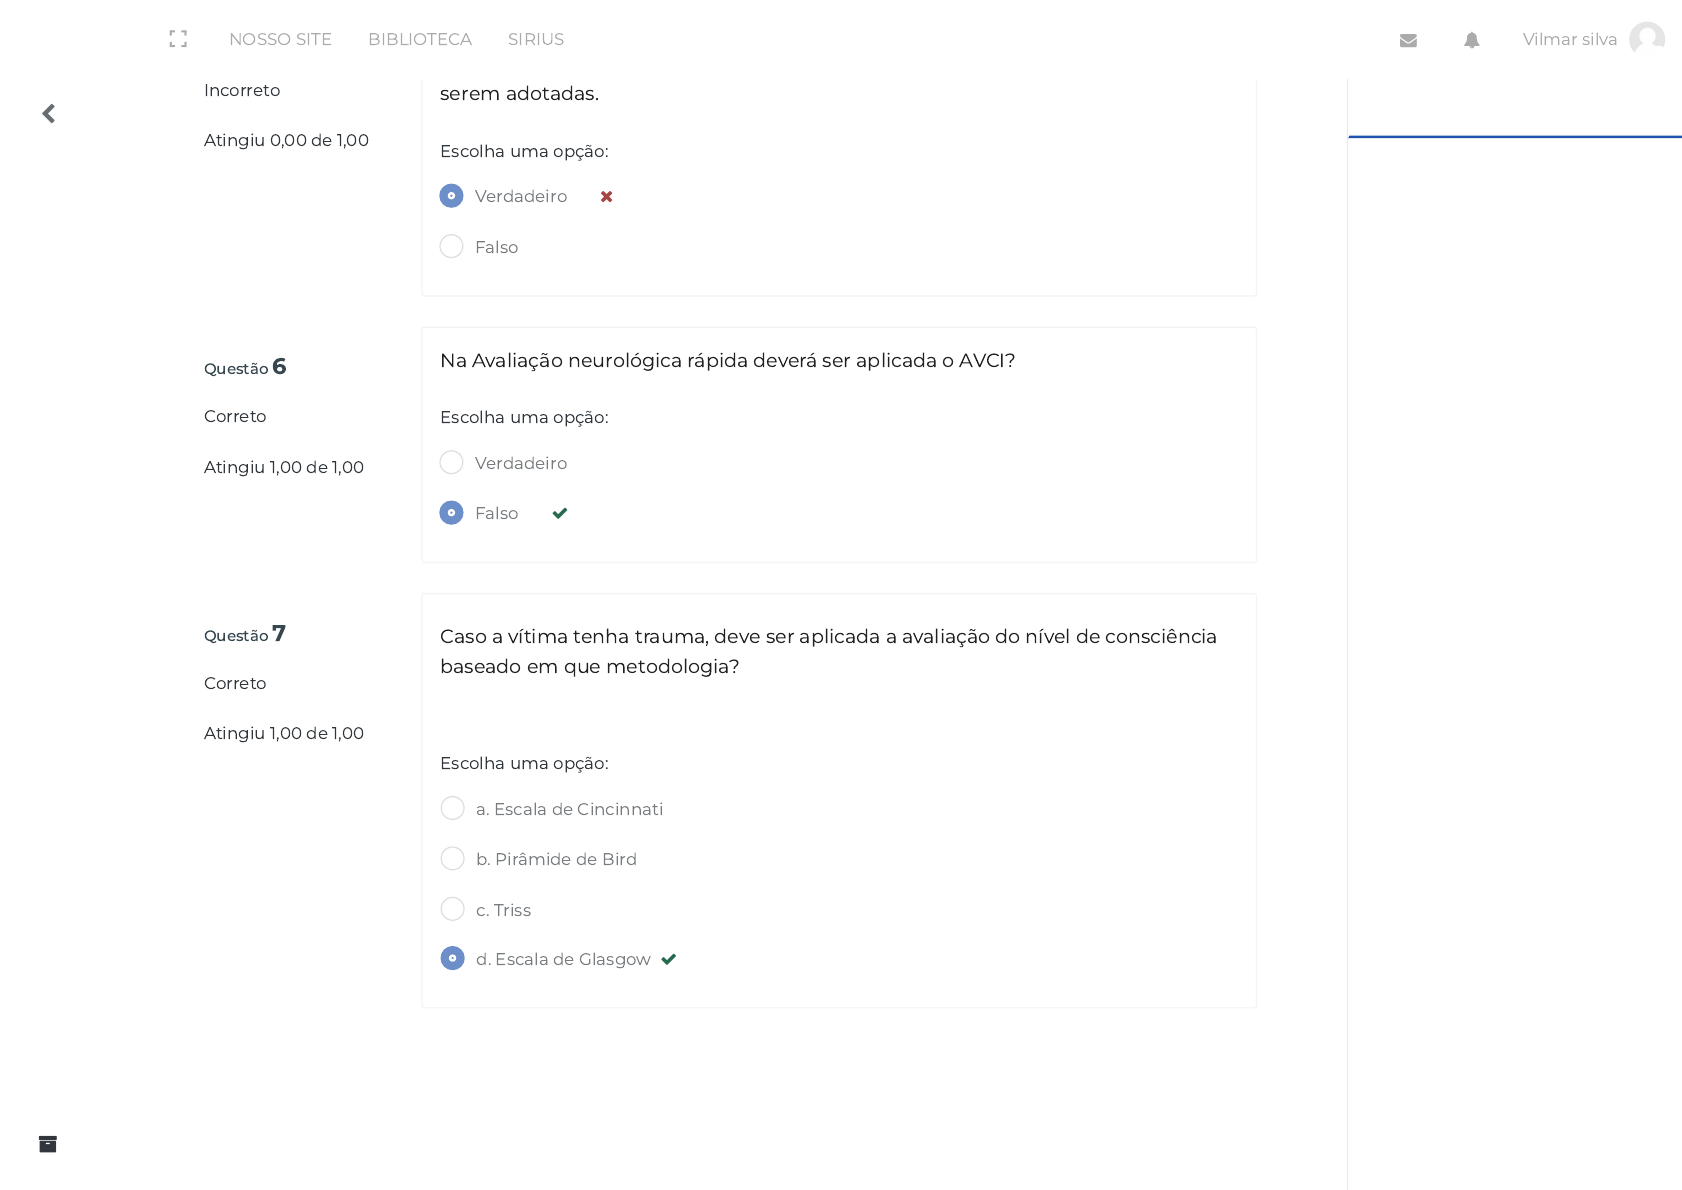
Task: Choose option b. Pirâmide de Bird
Action: point(453,859)
